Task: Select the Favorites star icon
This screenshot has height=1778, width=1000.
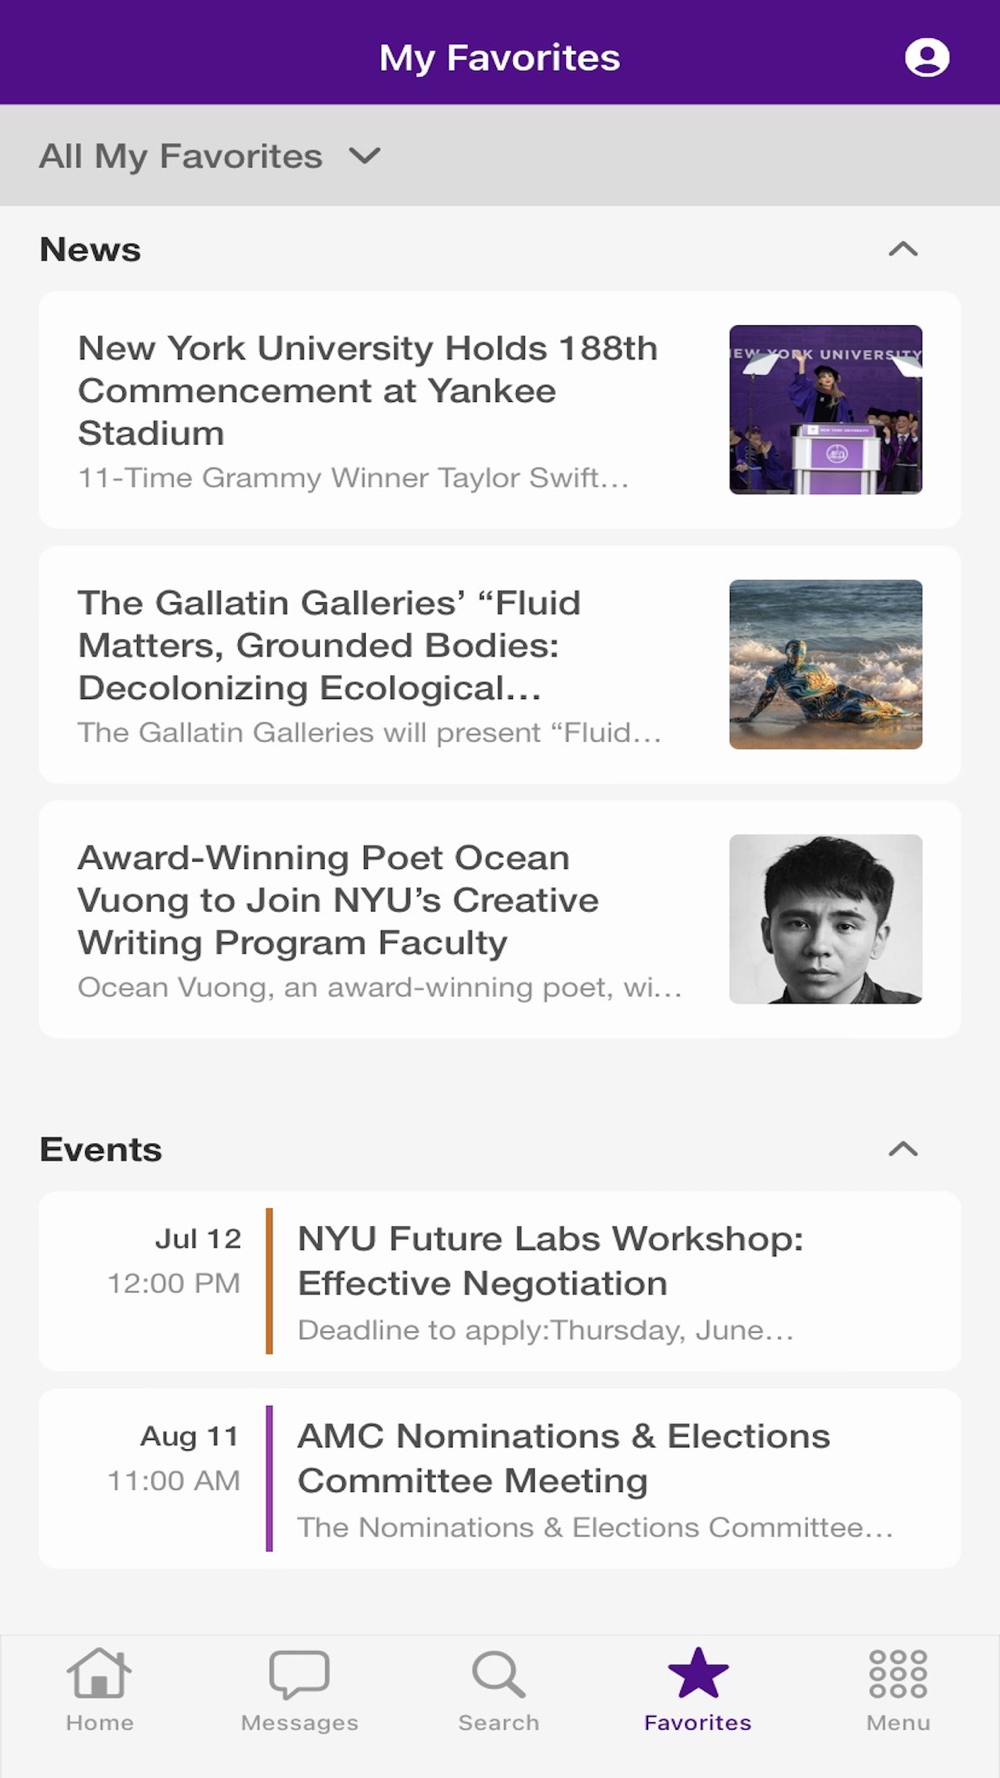Action: click(x=698, y=1674)
